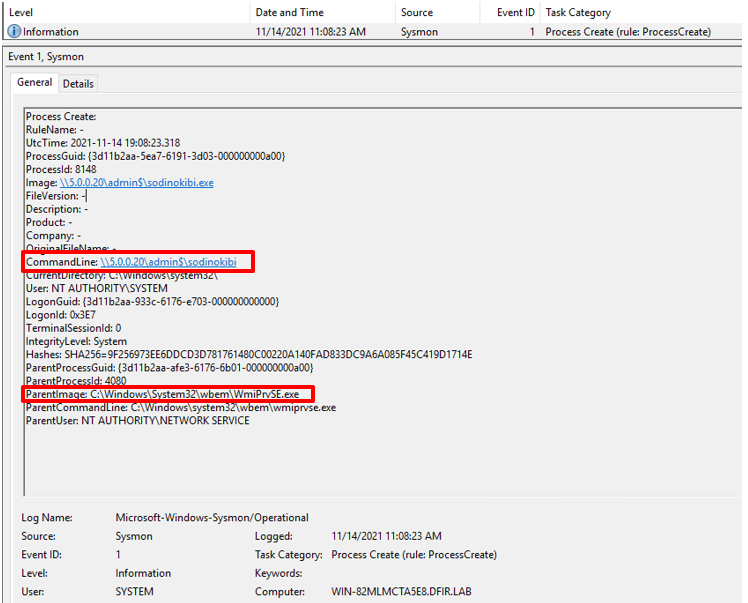Click the Process Create: heading line
Viewport: 748px width, 603px height.
(61, 116)
